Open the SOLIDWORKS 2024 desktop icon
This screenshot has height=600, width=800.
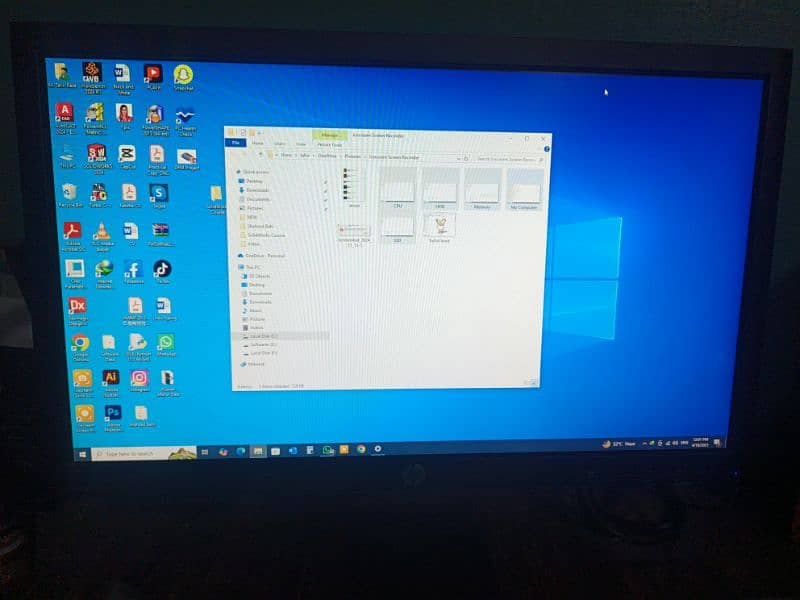point(96,159)
